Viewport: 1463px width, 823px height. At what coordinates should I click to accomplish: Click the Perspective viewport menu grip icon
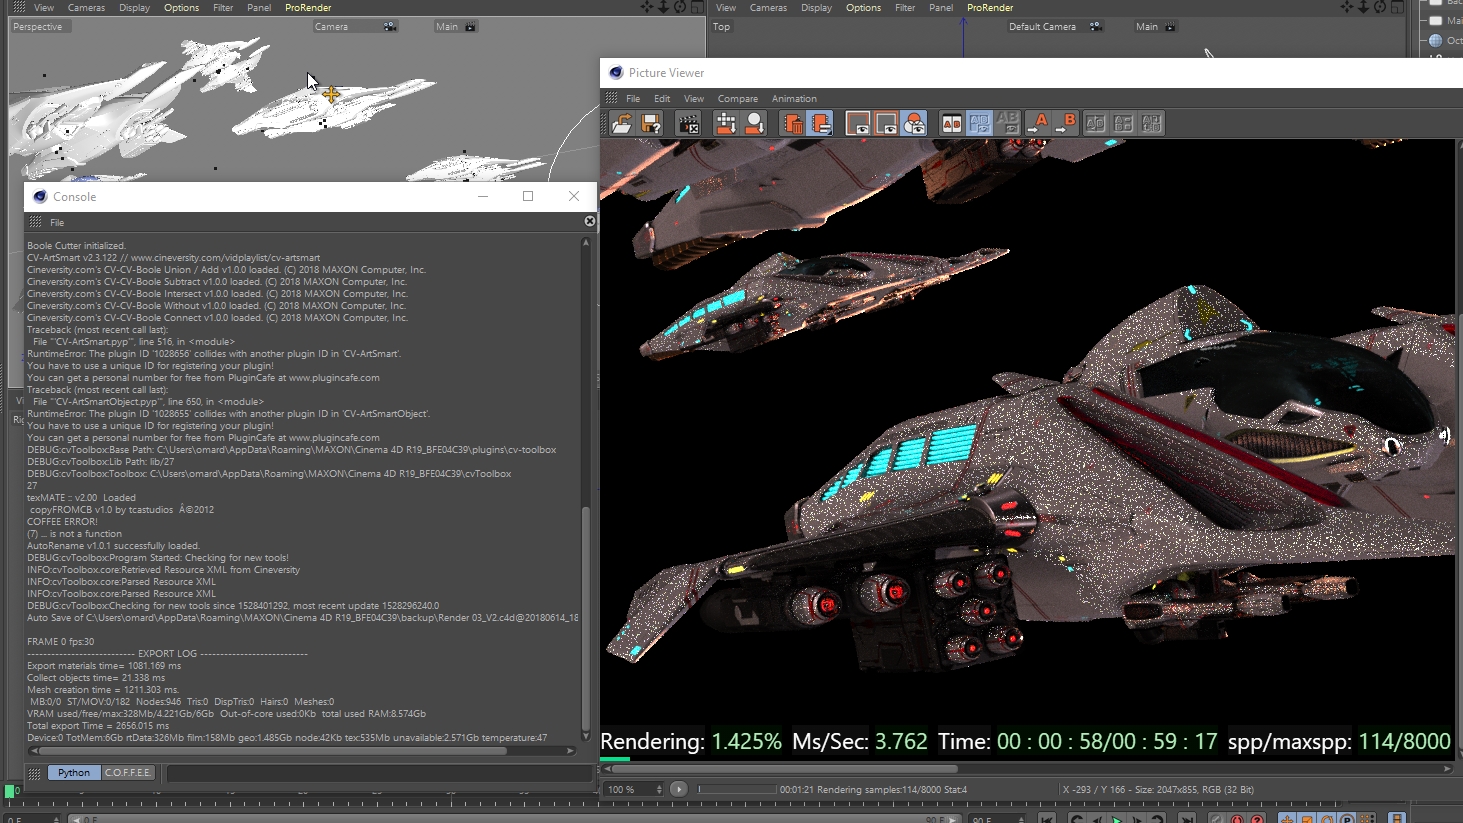click(19, 7)
